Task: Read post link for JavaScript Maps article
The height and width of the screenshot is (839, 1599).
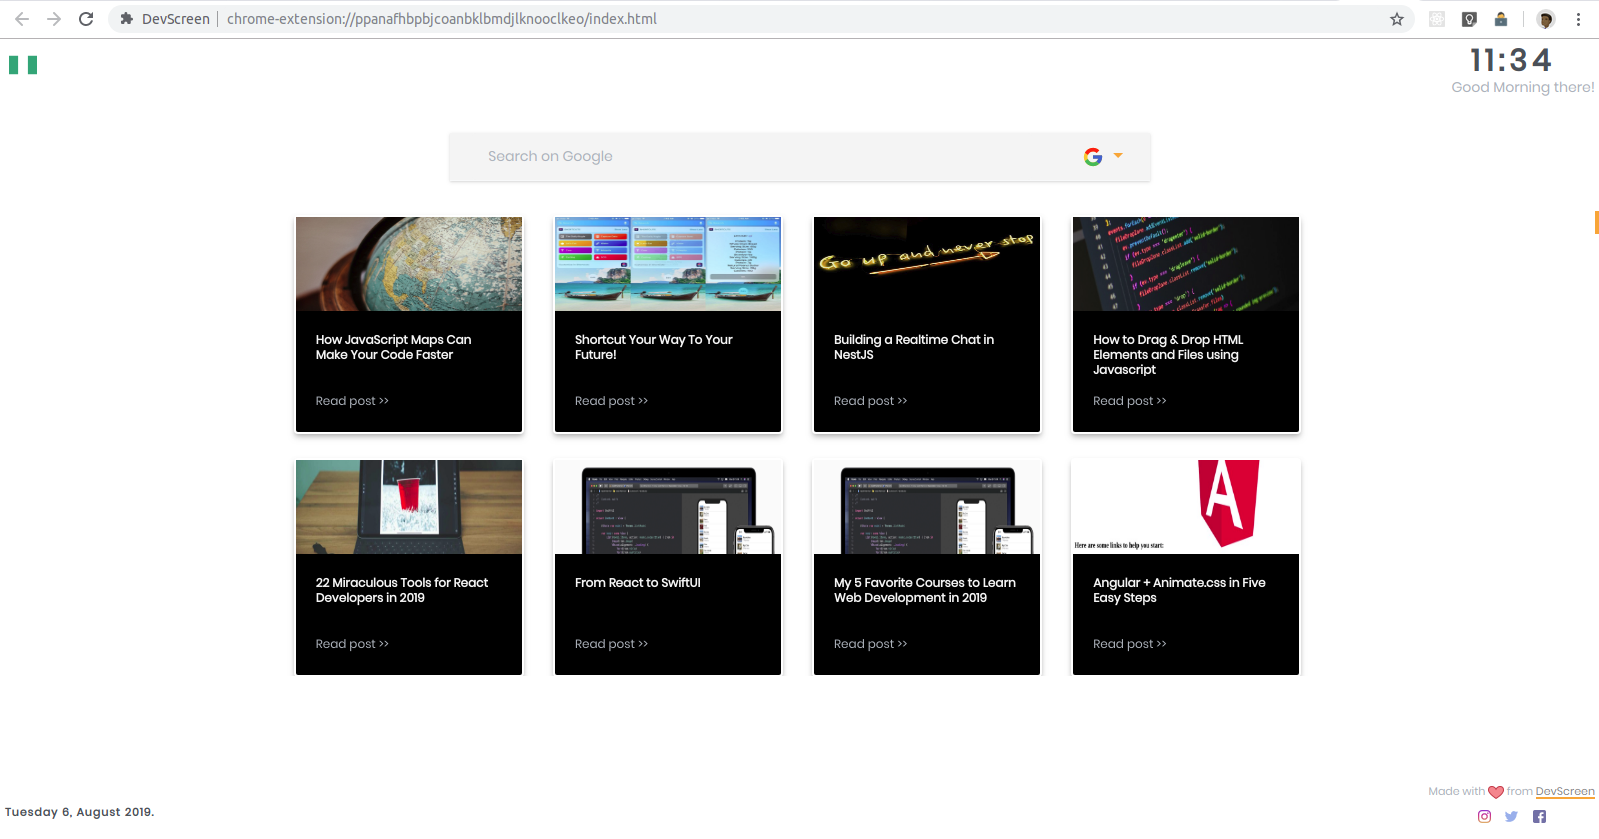Action: [x=352, y=401]
